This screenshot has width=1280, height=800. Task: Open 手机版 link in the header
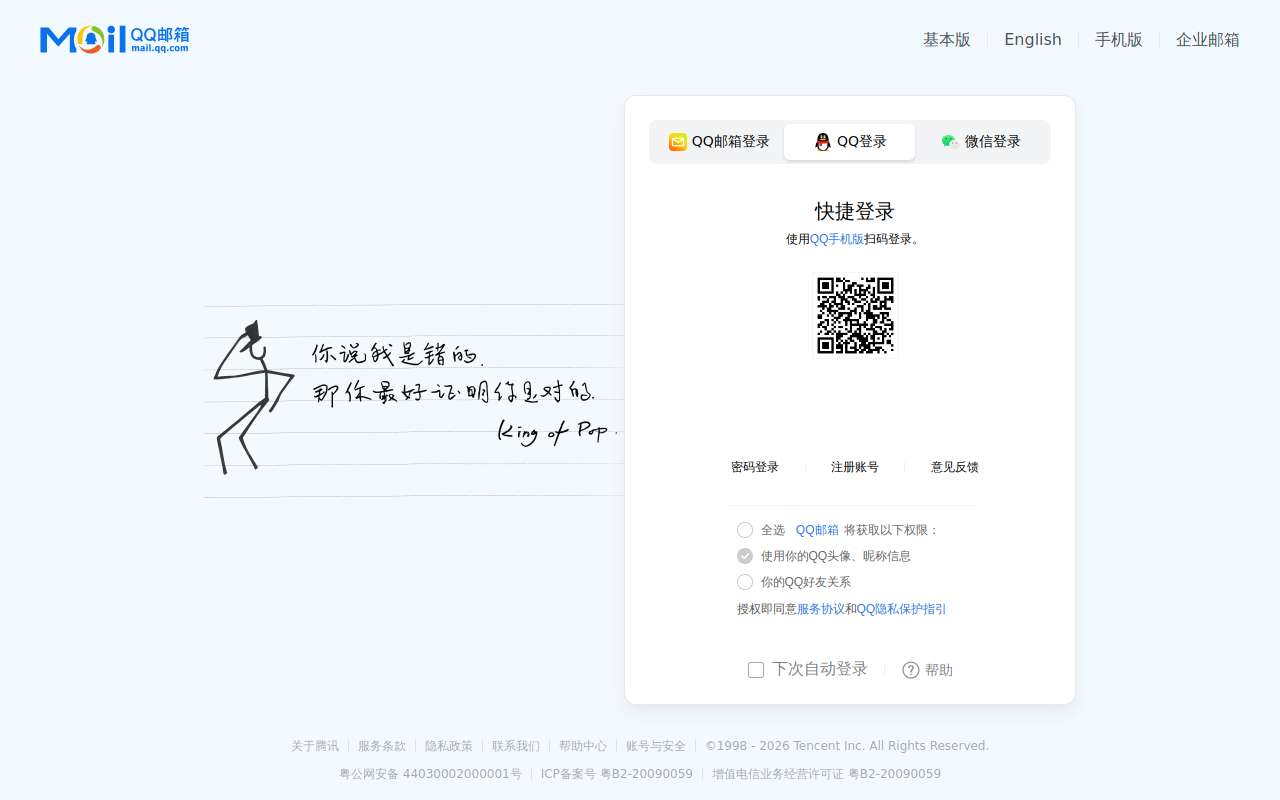tap(1119, 40)
